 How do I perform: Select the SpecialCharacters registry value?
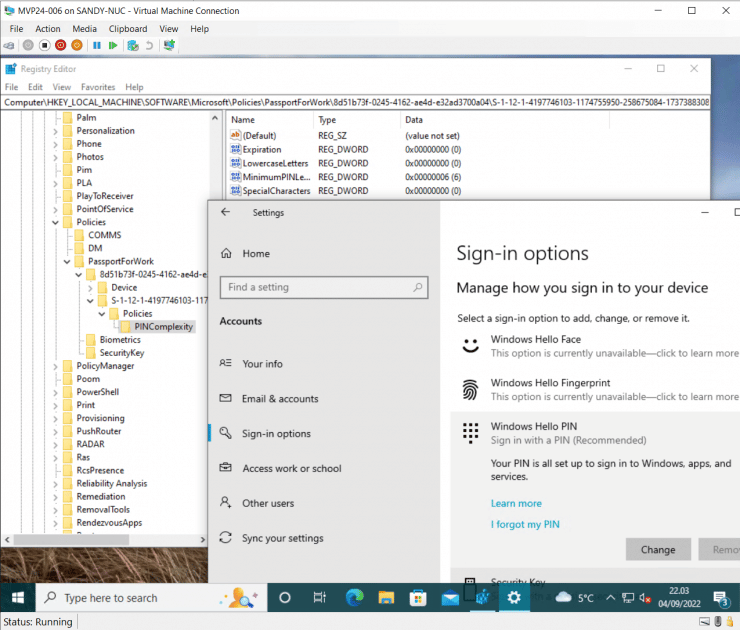(276, 191)
